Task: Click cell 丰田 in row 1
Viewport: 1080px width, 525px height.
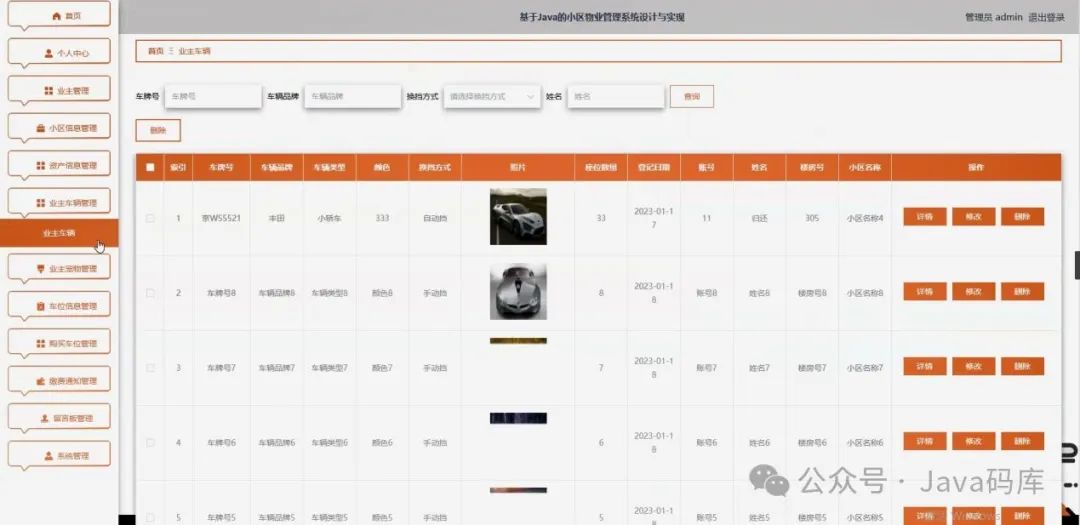Action: [276, 218]
